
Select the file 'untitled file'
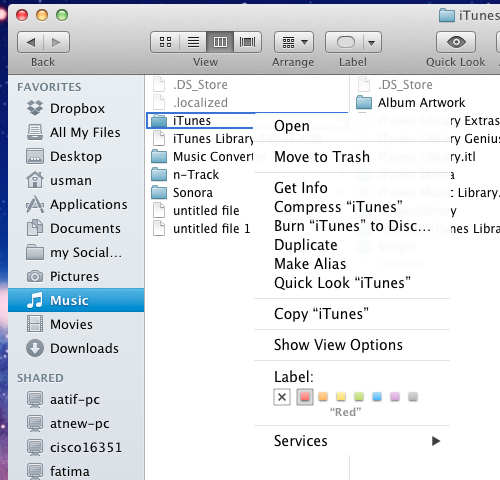[x=196, y=211]
